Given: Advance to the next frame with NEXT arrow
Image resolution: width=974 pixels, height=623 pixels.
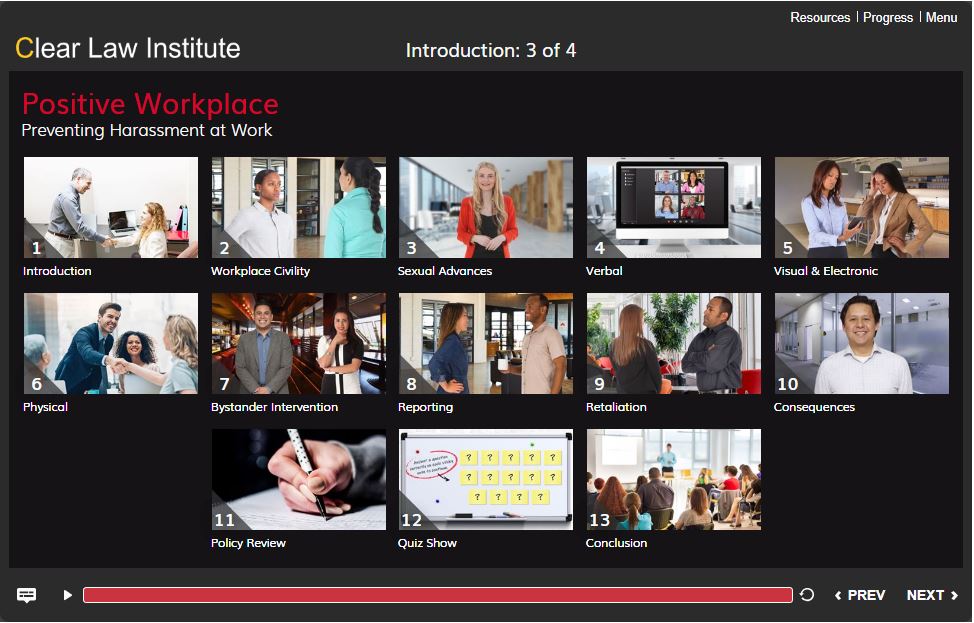Looking at the screenshot, I should 928,594.
